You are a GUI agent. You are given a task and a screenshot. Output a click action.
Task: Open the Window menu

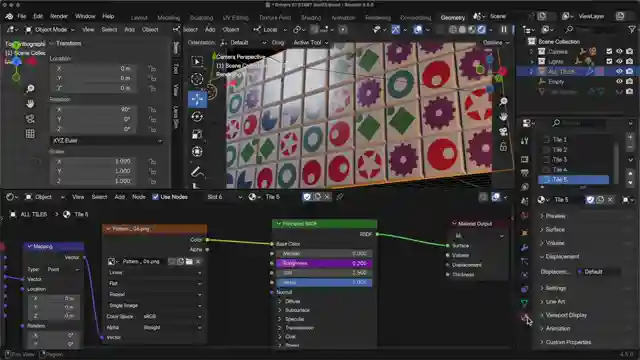[85, 16]
